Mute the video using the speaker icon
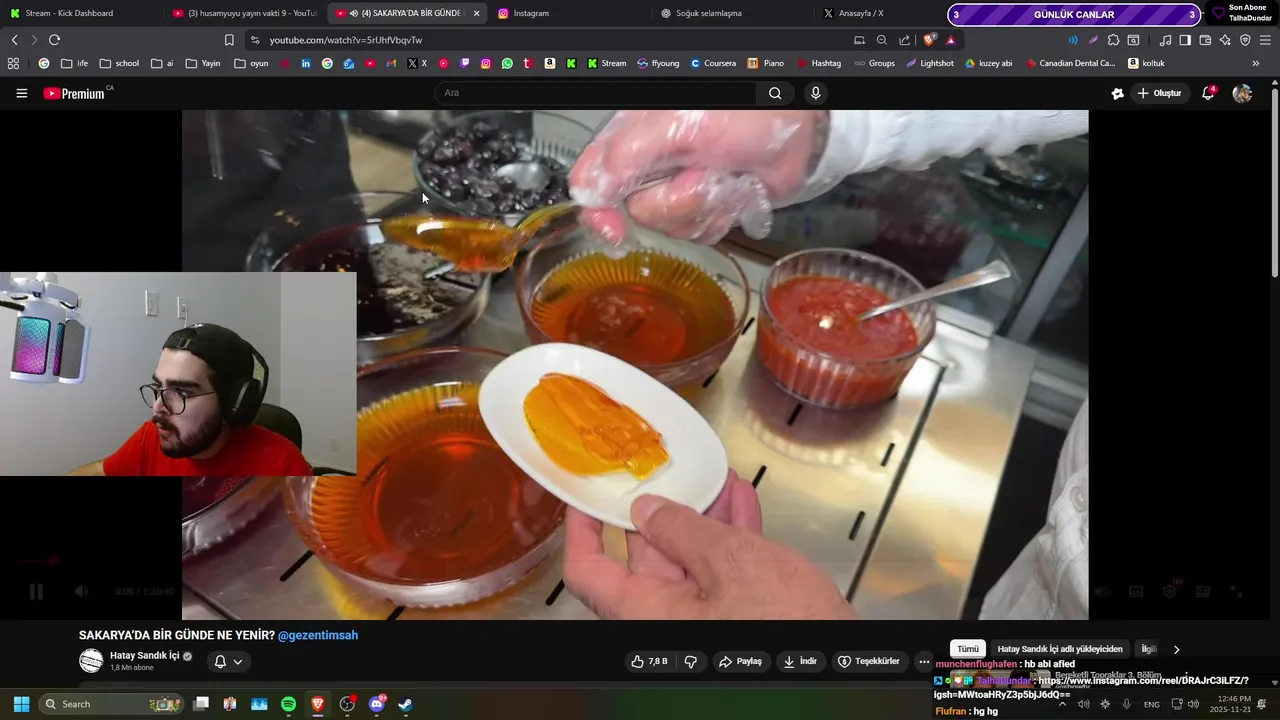The width and height of the screenshot is (1280, 720). 82,591
